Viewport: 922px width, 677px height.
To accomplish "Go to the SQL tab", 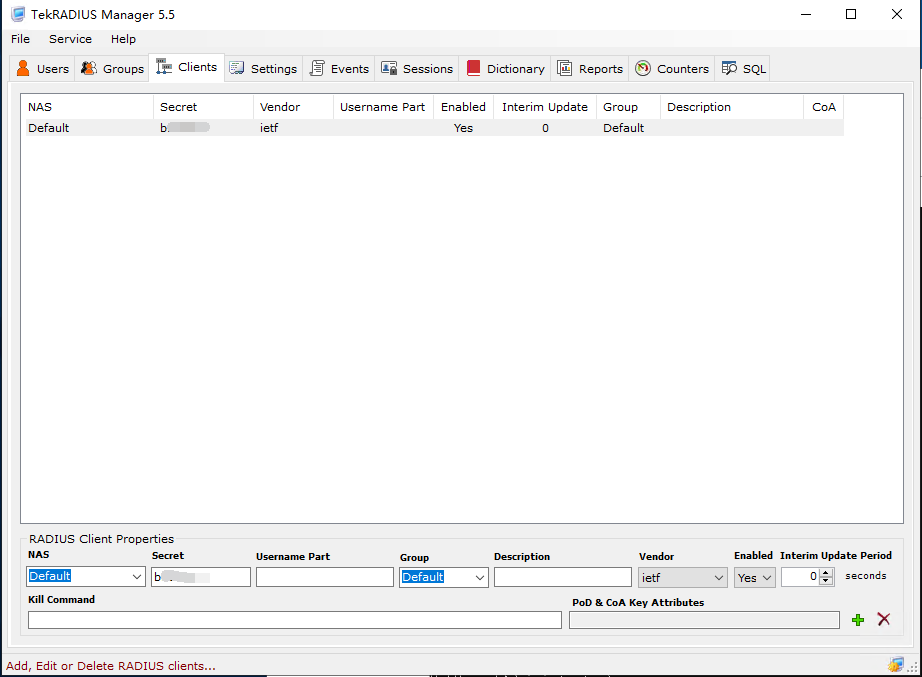I will 744,69.
